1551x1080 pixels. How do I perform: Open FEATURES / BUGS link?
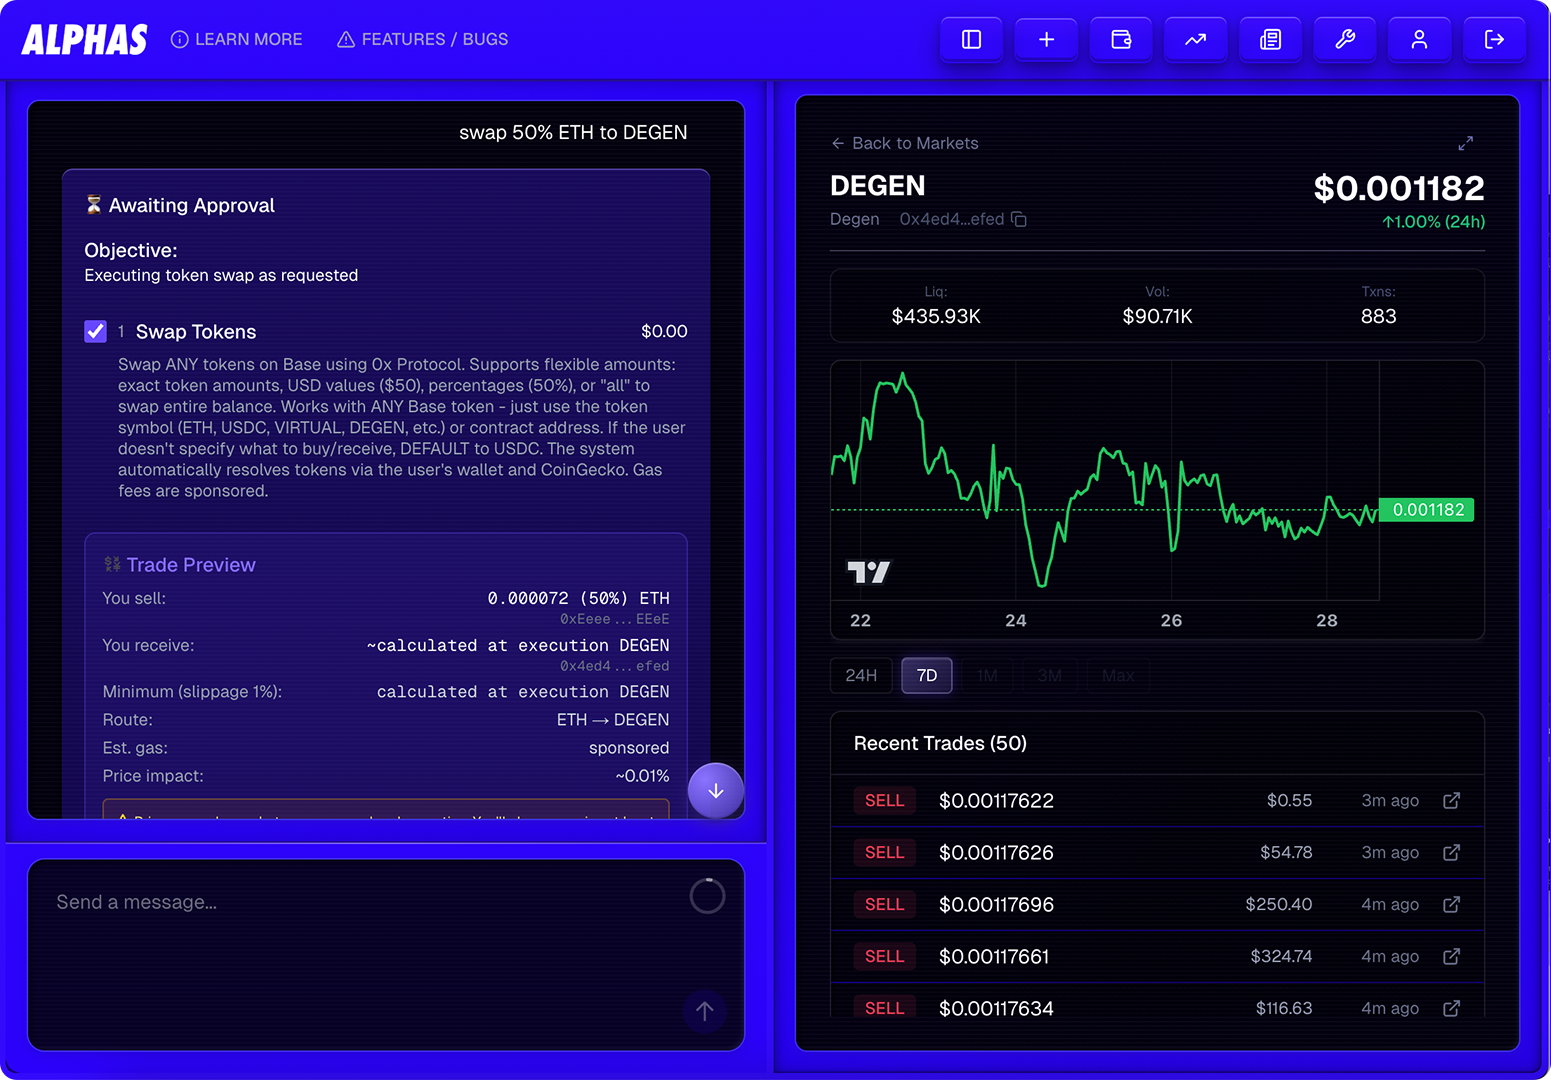coord(423,39)
